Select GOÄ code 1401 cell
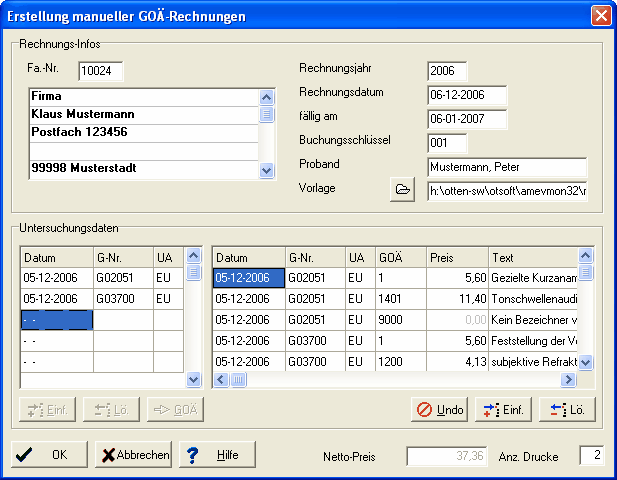 [401, 299]
